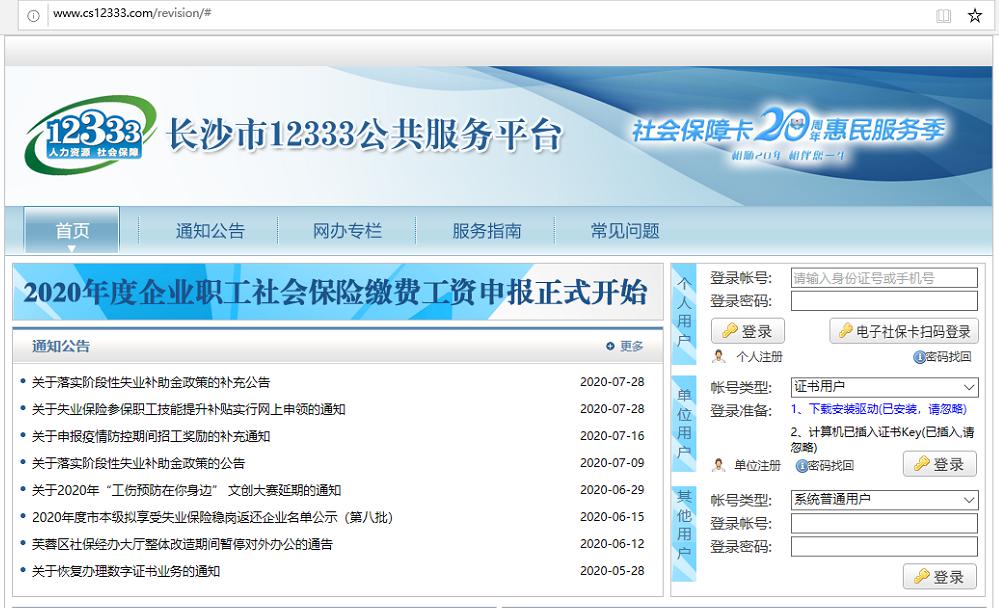Expand the 证书用户 account type dropdown

tap(969, 387)
